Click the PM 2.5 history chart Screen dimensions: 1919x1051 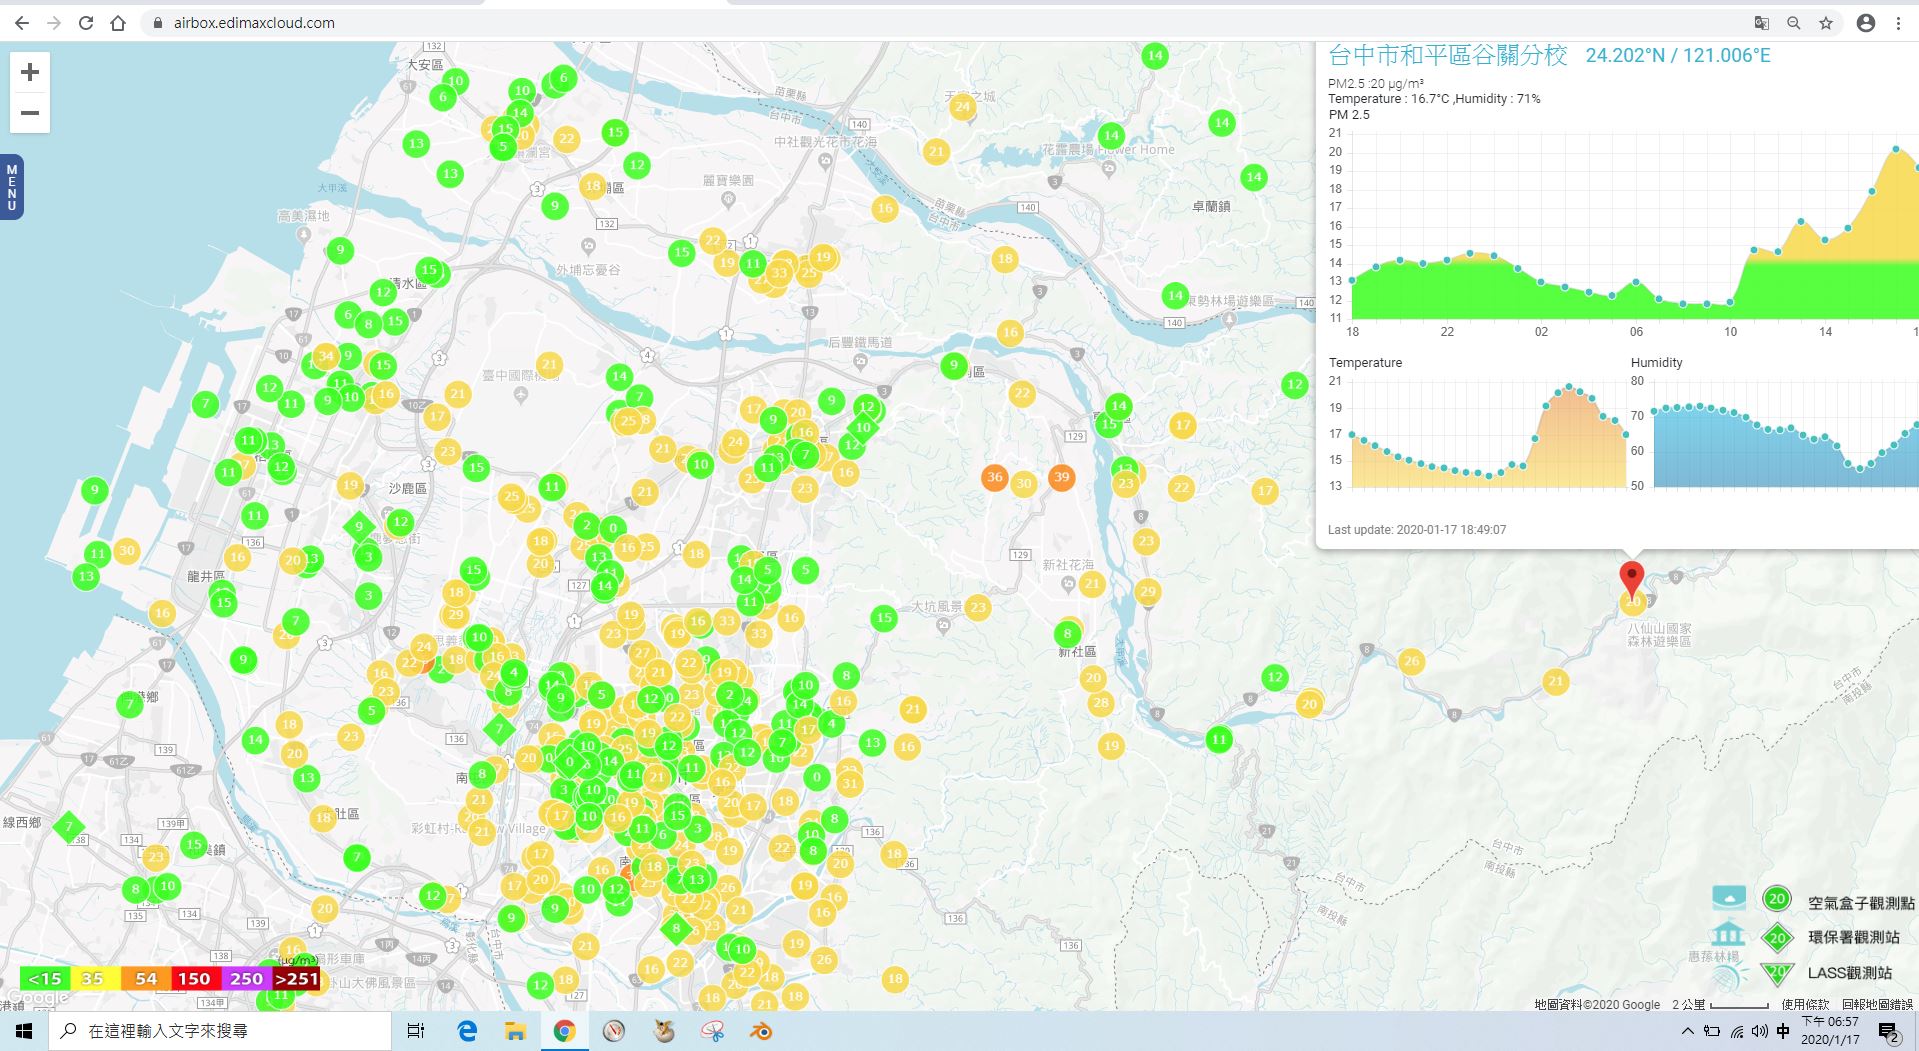click(x=1632, y=228)
